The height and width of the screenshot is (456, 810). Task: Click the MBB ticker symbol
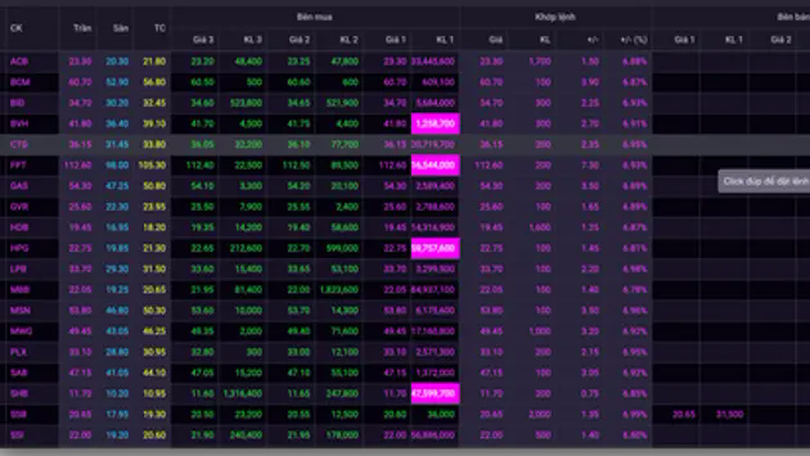pyautogui.click(x=20, y=289)
